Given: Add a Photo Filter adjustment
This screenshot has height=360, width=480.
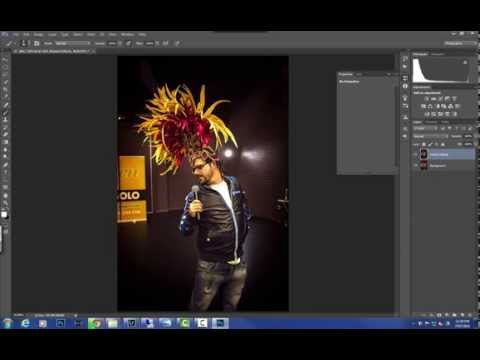Looking at the screenshot, I should 444,106.
